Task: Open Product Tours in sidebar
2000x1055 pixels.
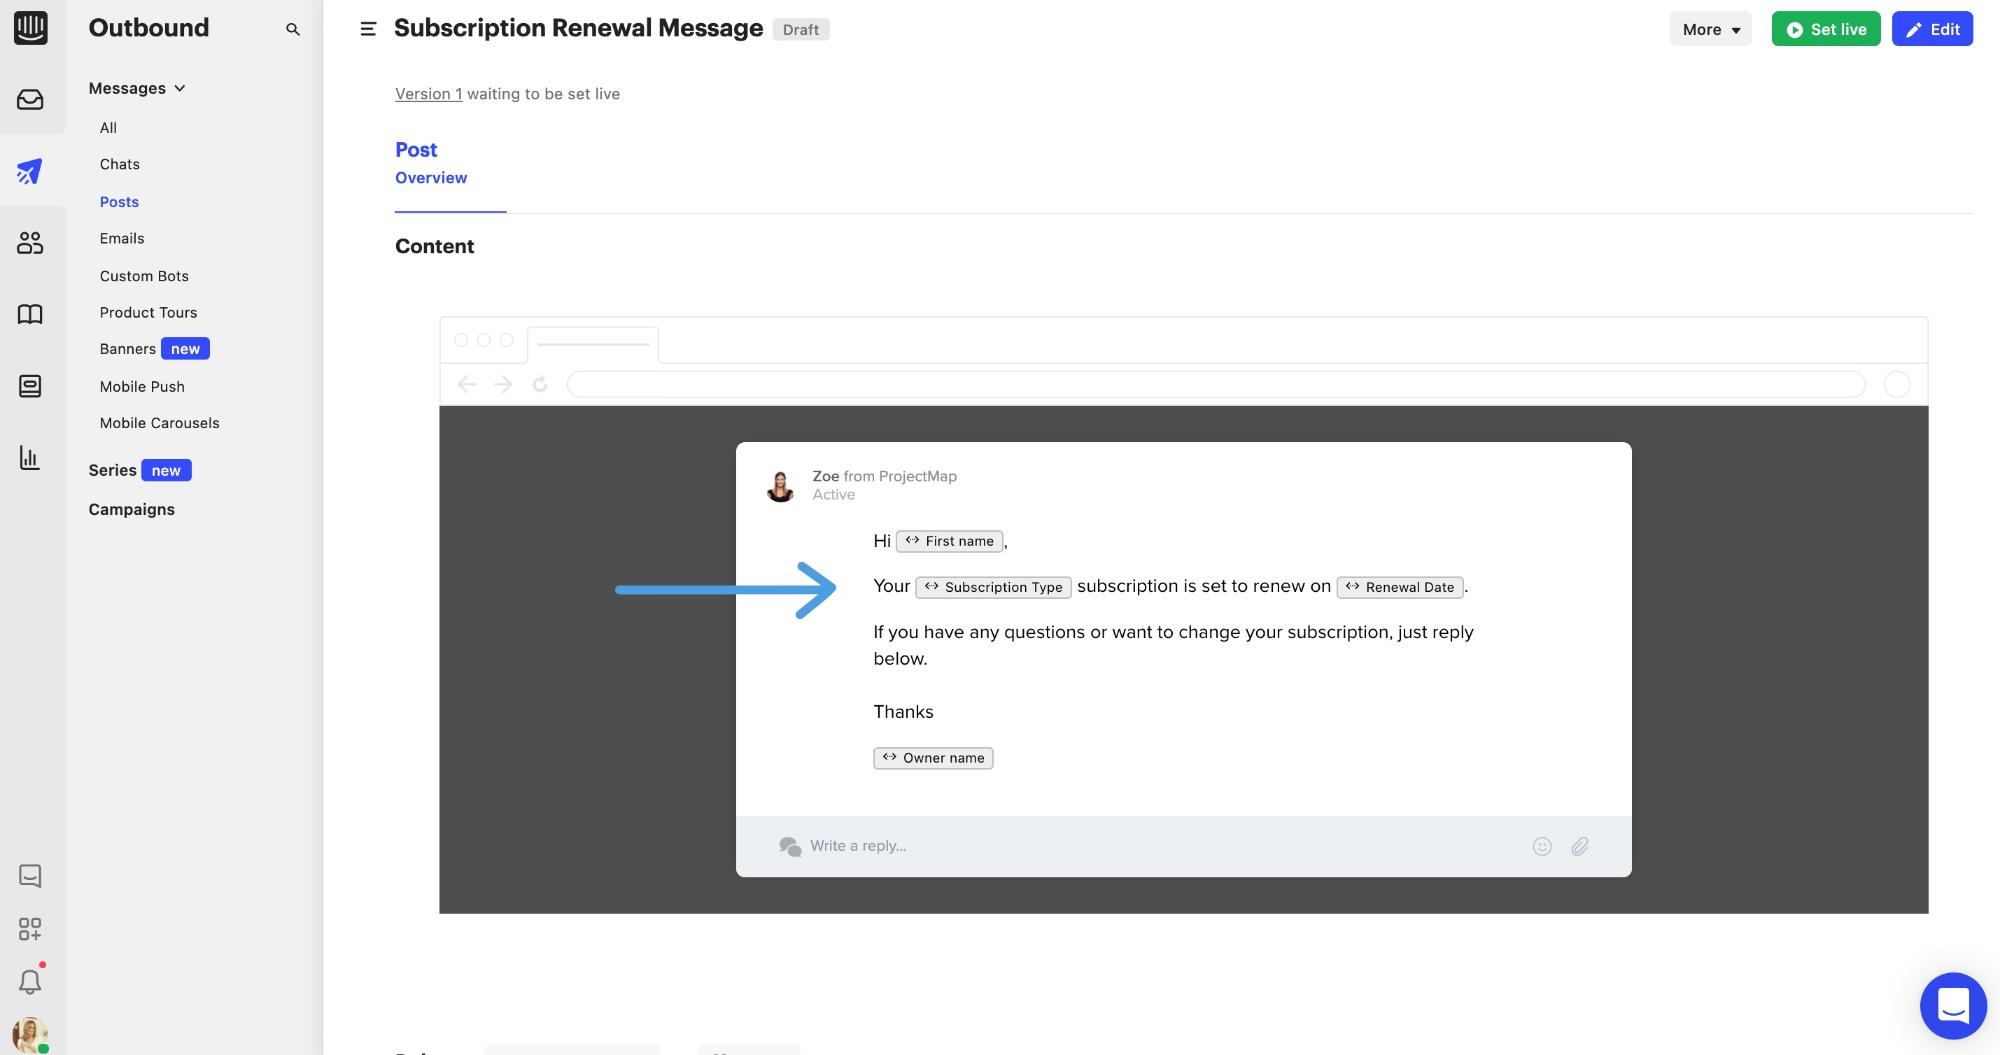Action: pyautogui.click(x=148, y=312)
